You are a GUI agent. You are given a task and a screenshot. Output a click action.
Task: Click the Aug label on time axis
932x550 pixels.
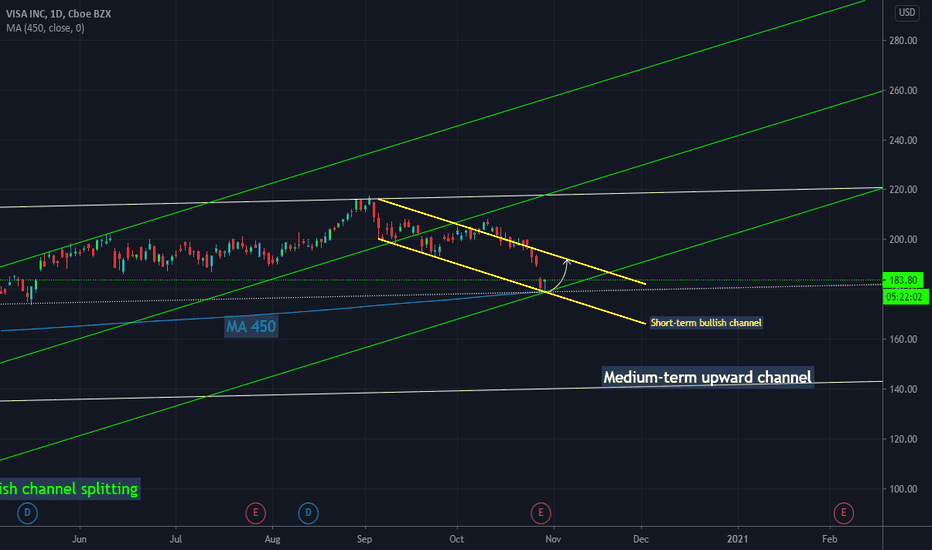click(272, 539)
